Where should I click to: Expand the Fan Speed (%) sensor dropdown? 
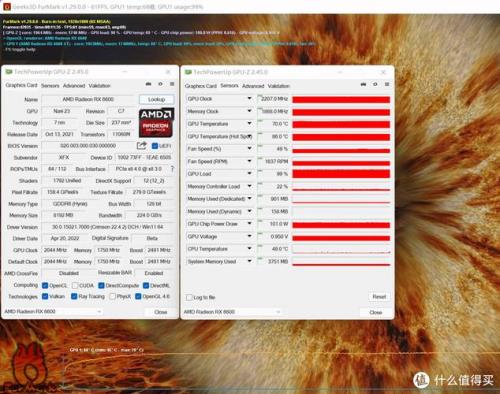(249, 148)
